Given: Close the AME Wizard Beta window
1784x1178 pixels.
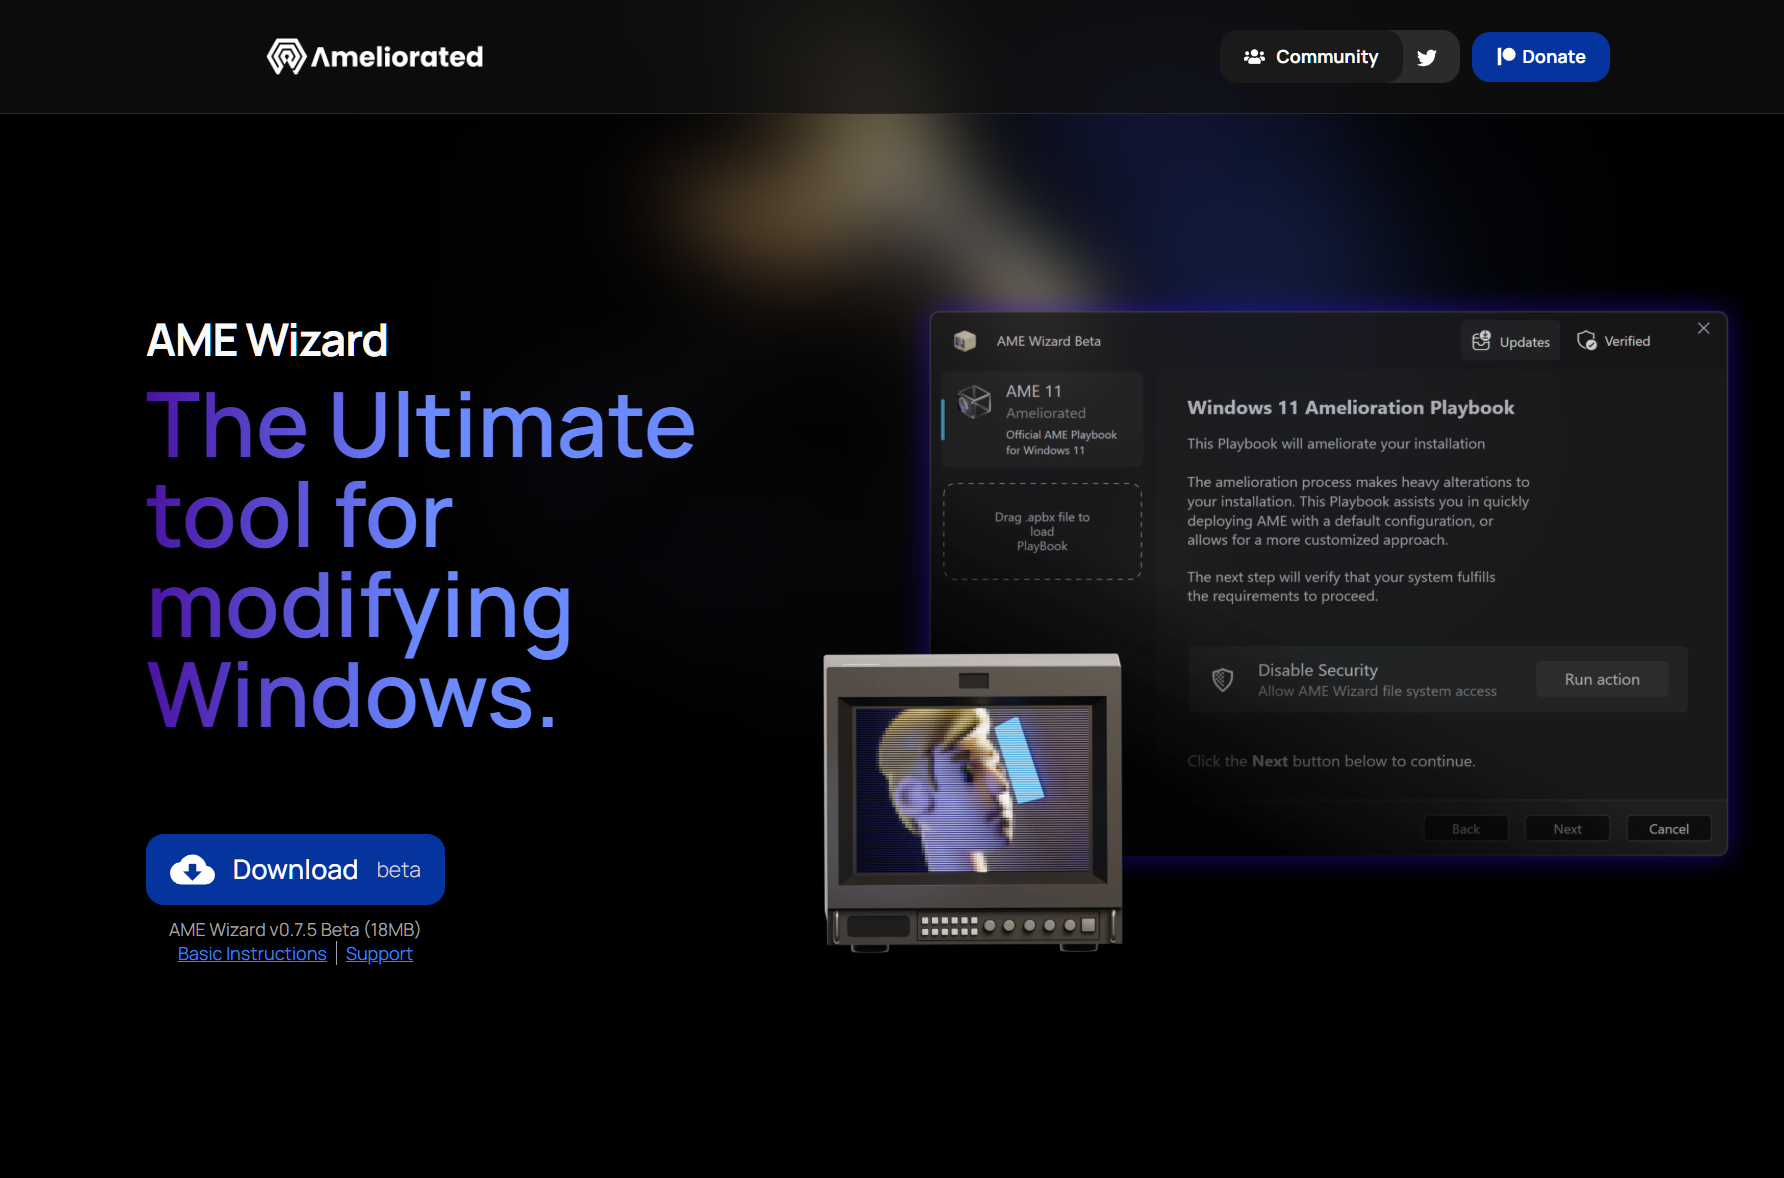Looking at the screenshot, I should [x=1704, y=328].
